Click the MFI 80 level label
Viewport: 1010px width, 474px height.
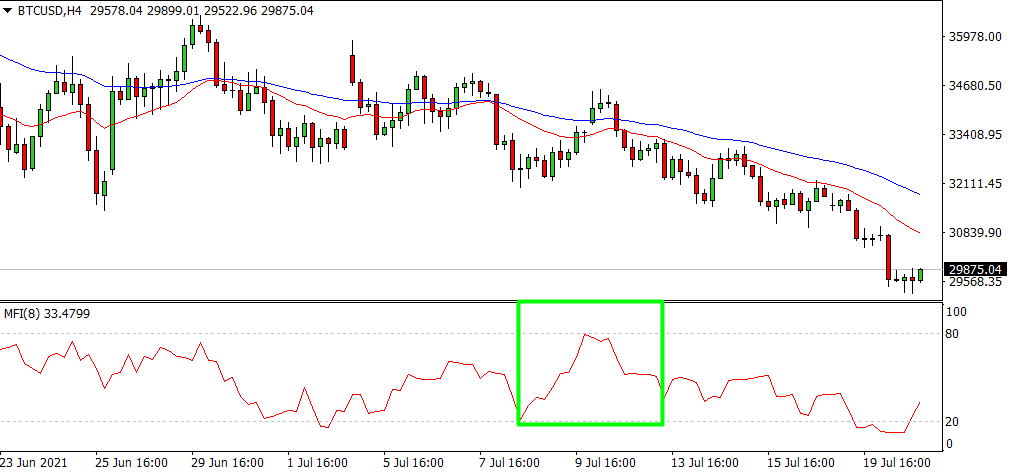click(952, 334)
